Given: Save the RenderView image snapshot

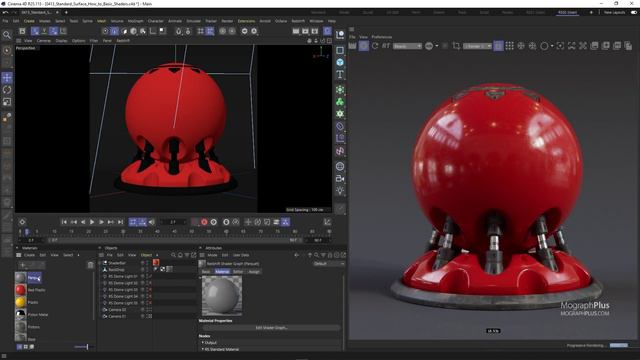Looking at the screenshot, I should pyautogui.click(x=594, y=46).
